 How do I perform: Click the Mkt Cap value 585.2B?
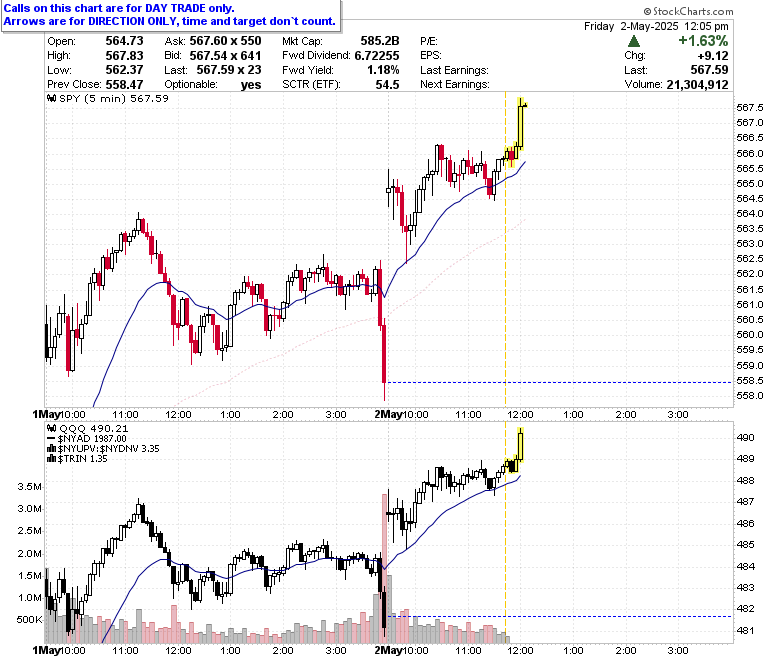coord(380,41)
